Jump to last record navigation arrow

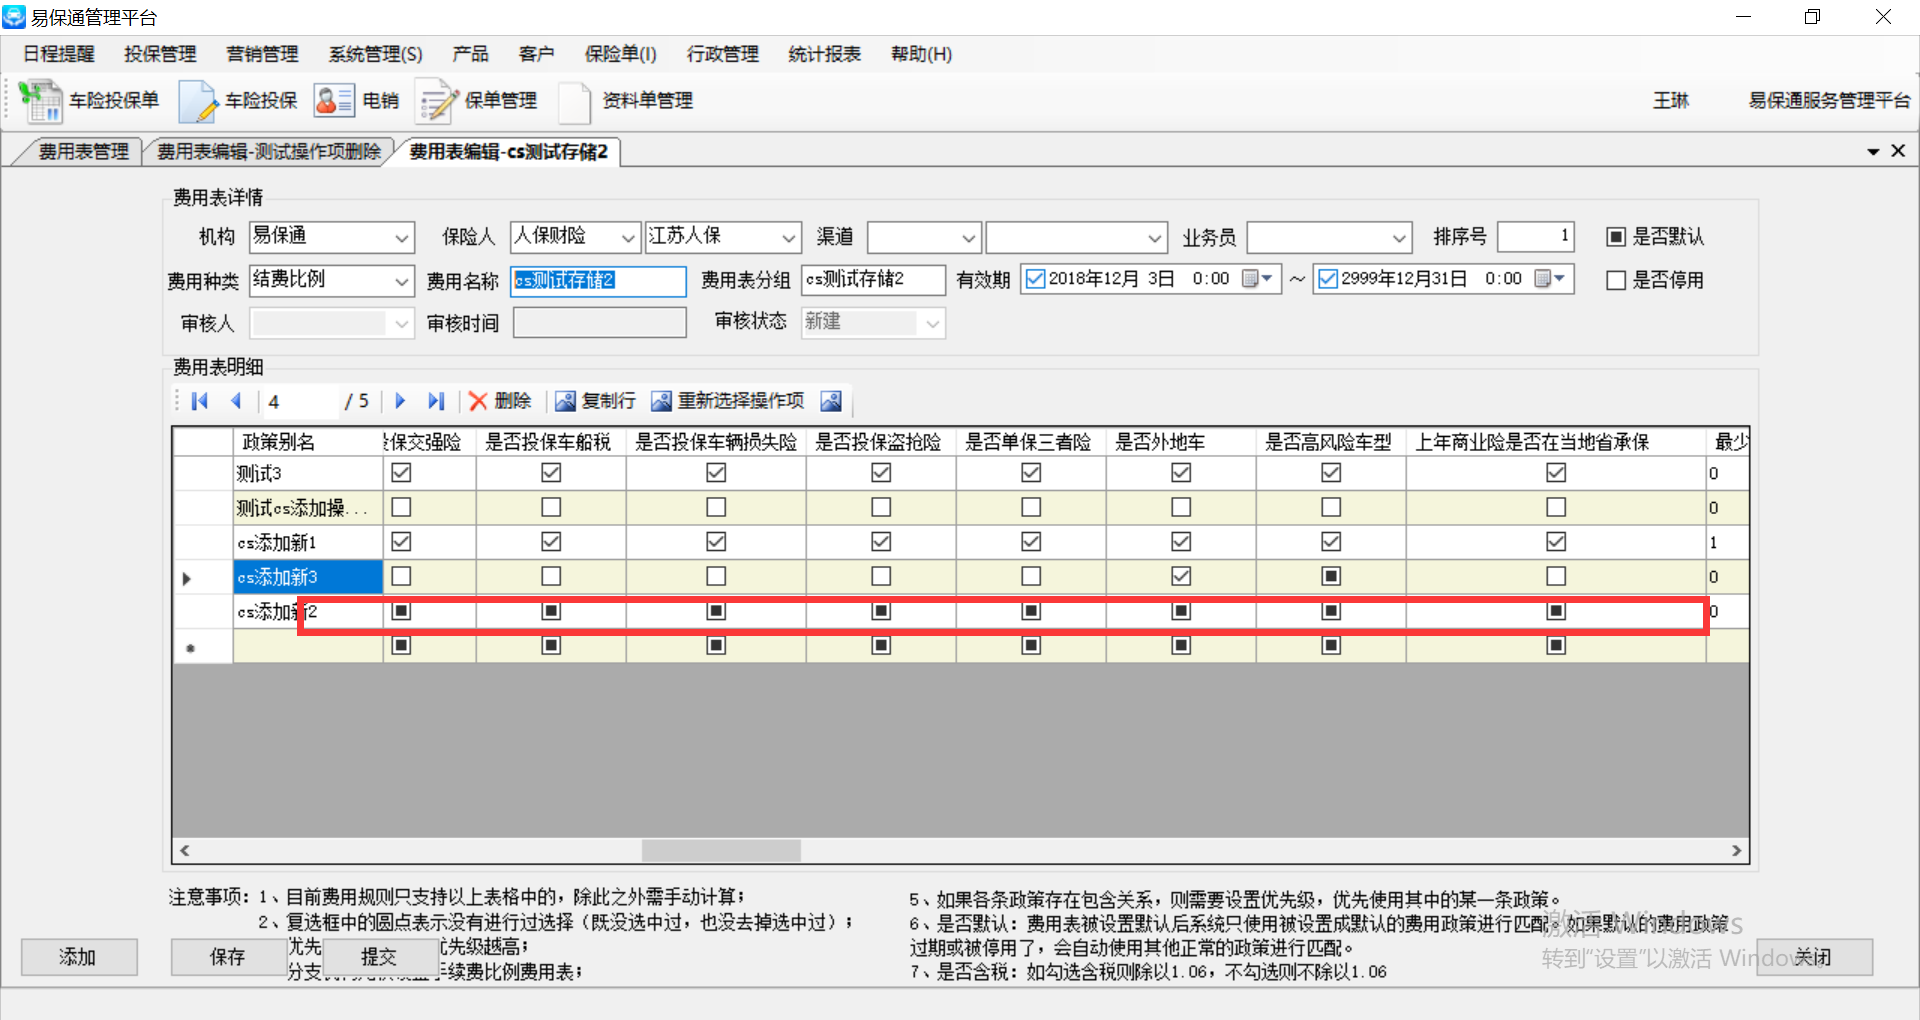pyautogui.click(x=436, y=401)
